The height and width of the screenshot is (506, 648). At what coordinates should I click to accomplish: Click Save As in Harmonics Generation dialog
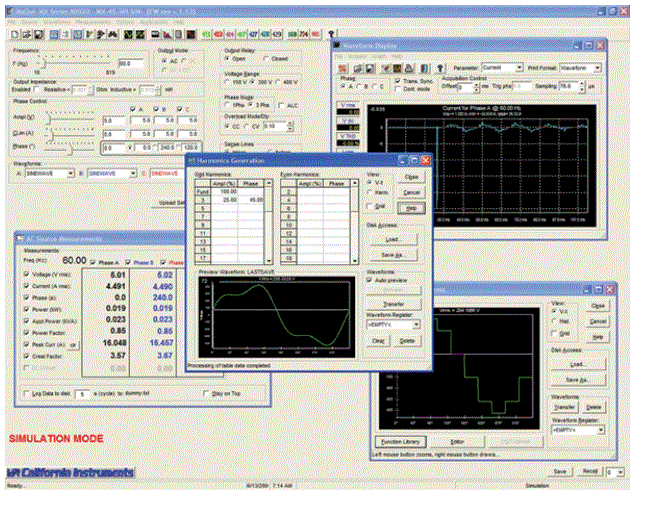(392, 255)
